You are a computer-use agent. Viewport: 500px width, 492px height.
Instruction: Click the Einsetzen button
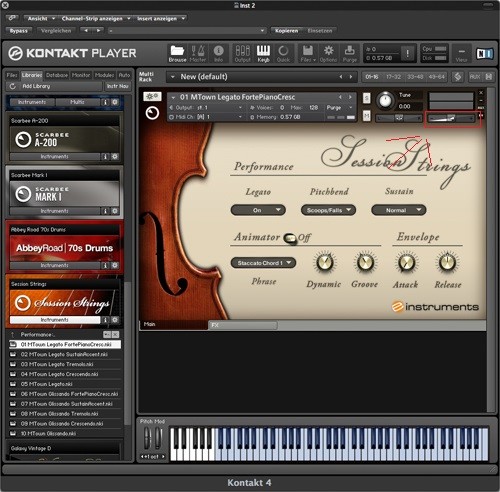[x=320, y=31]
